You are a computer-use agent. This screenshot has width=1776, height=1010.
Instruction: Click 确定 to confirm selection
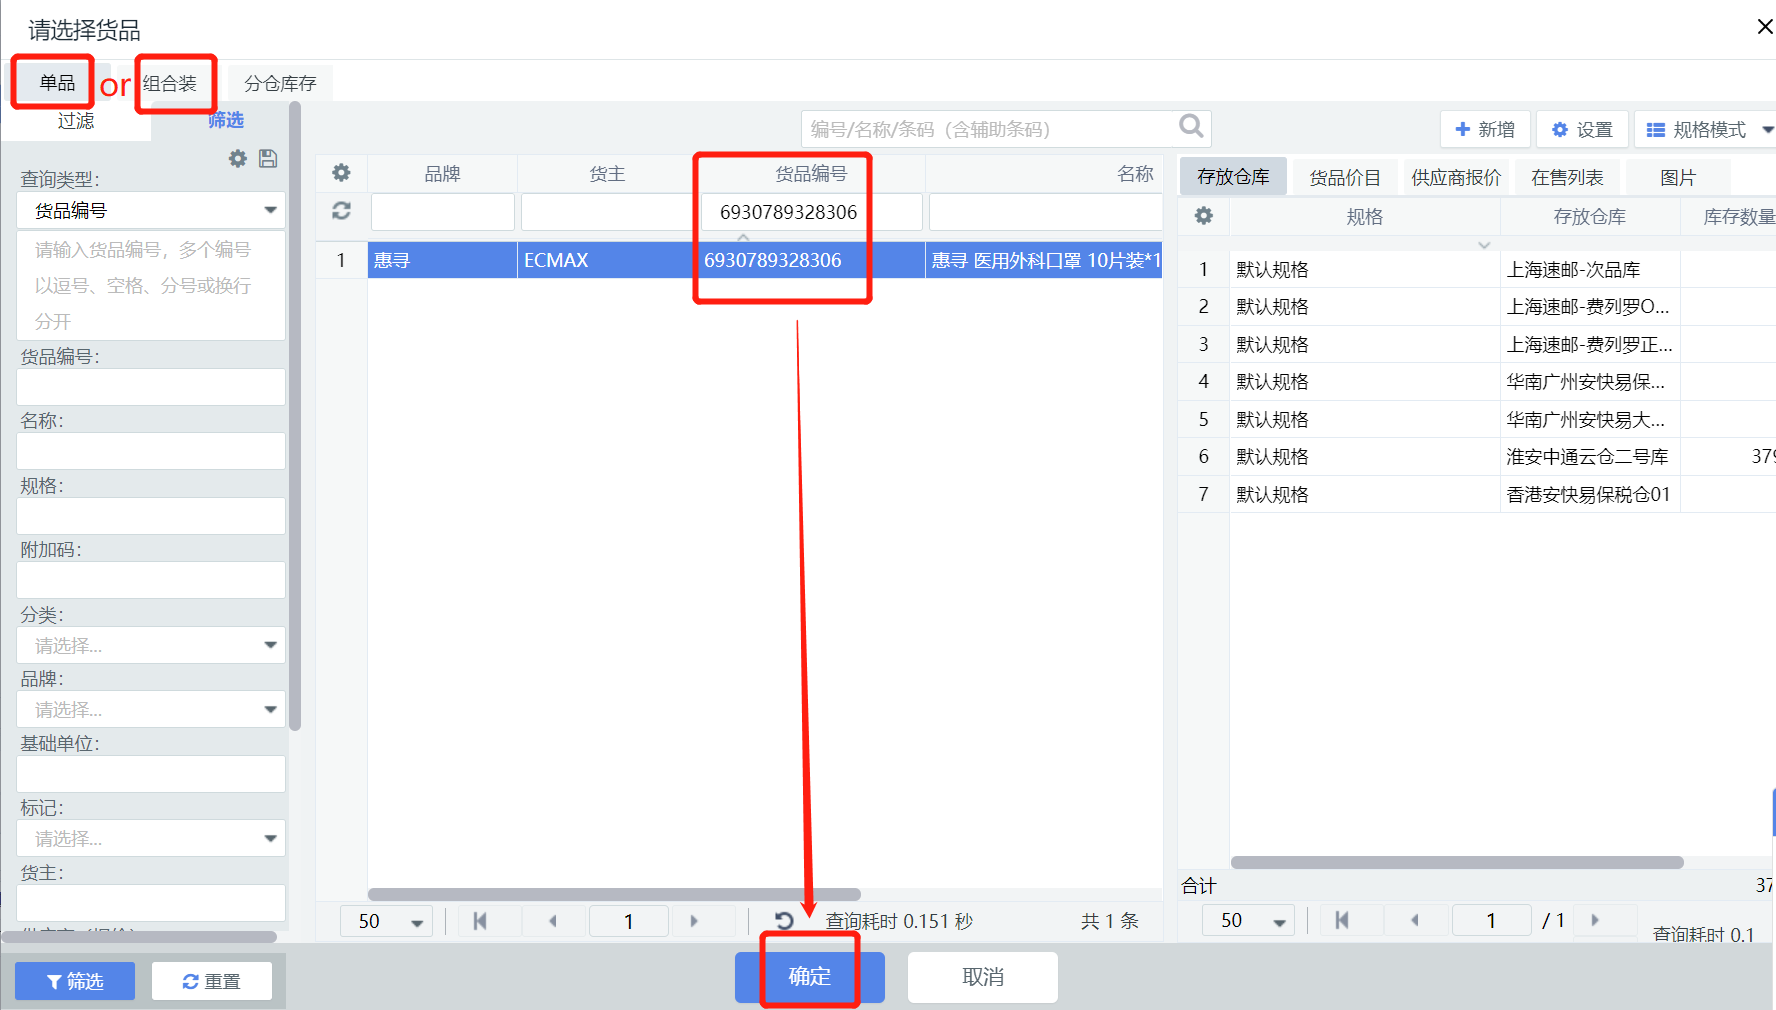coord(810,976)
